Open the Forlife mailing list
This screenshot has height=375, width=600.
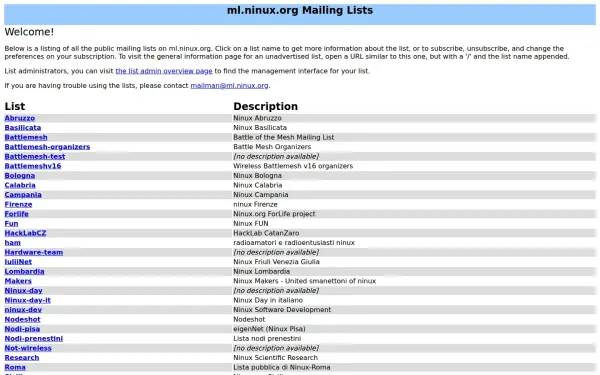pyautogui.click(x=16, y=214)
